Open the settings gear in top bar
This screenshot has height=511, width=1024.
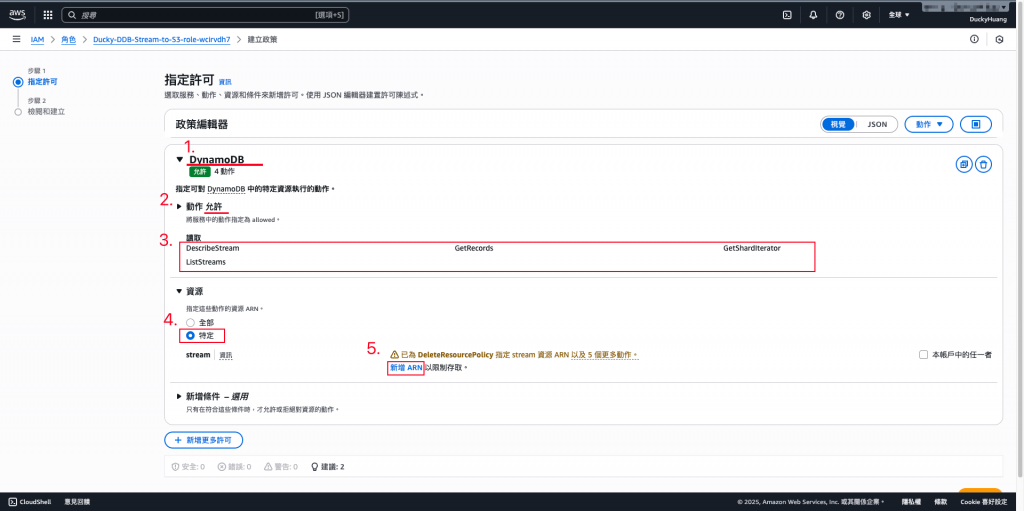tap(867, 14)
